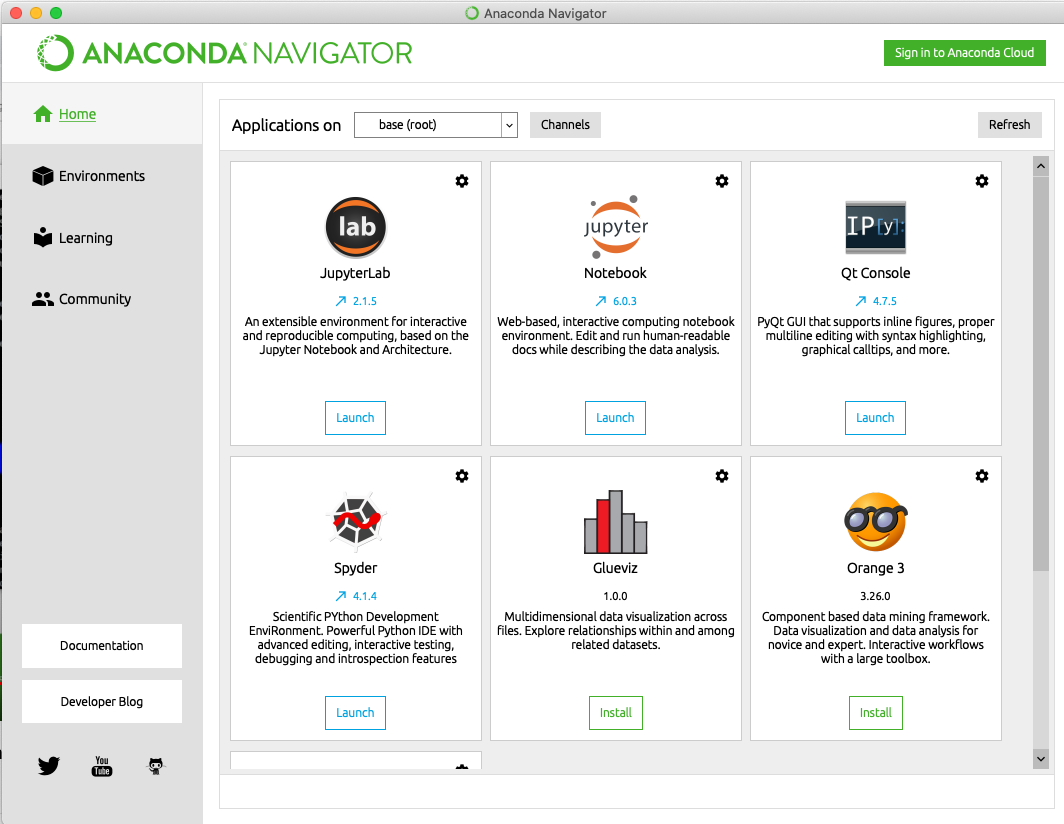This screenshot has width=1064, height=824.
Task: Click JupyterLab version 2.1.5 update arrow
Action: 341,301
